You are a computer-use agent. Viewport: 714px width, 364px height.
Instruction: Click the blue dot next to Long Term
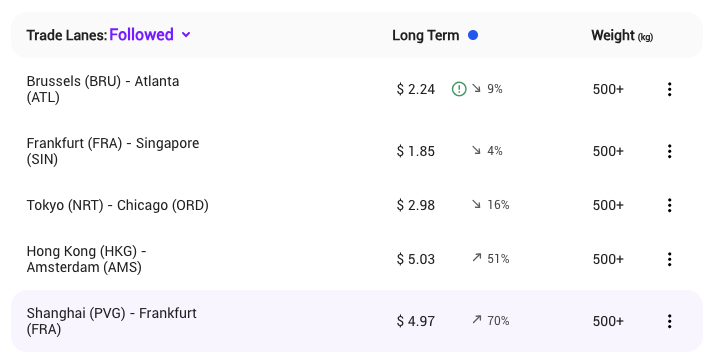point(473,35)
